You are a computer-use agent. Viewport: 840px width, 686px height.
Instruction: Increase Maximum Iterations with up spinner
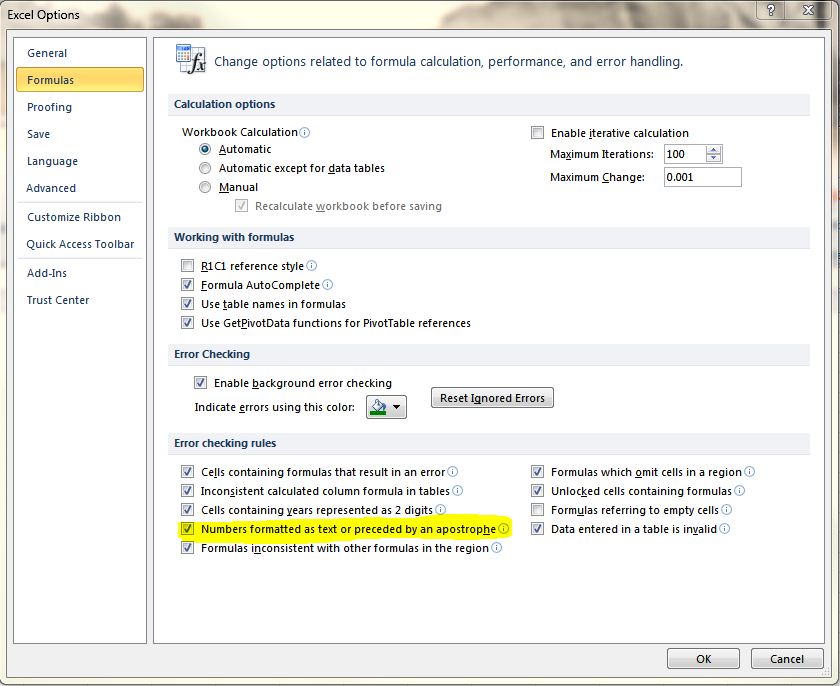click(x=713, y=150)
